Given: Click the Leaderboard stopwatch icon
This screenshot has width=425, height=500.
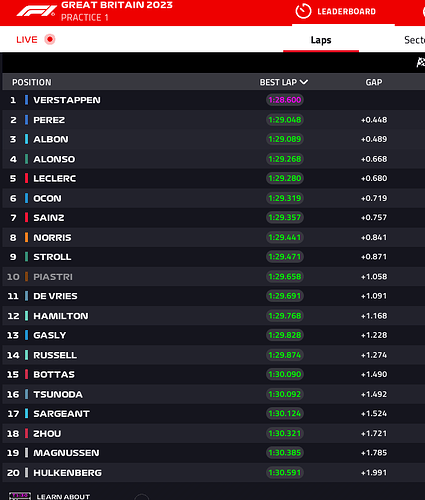Looking at the screenshot, I should (x=303, y=11).
